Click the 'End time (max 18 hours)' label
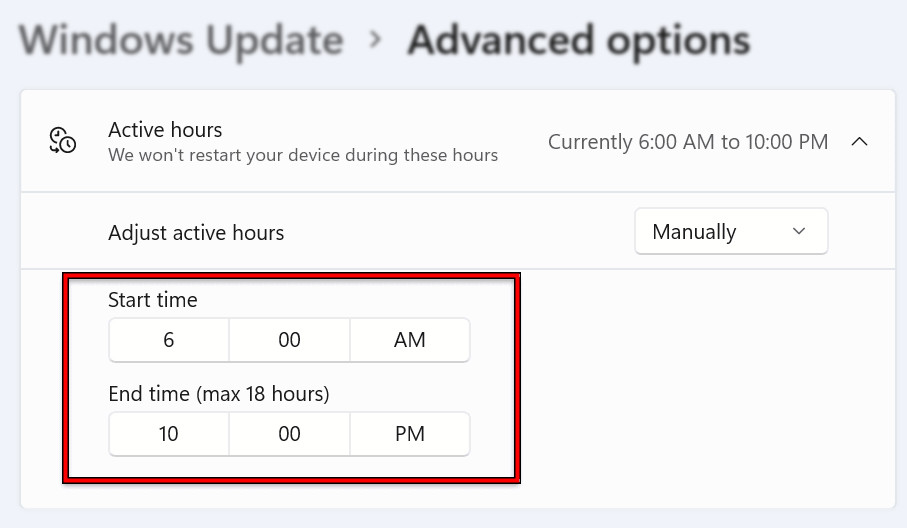907x528 pixels. (x=218, y=394)
